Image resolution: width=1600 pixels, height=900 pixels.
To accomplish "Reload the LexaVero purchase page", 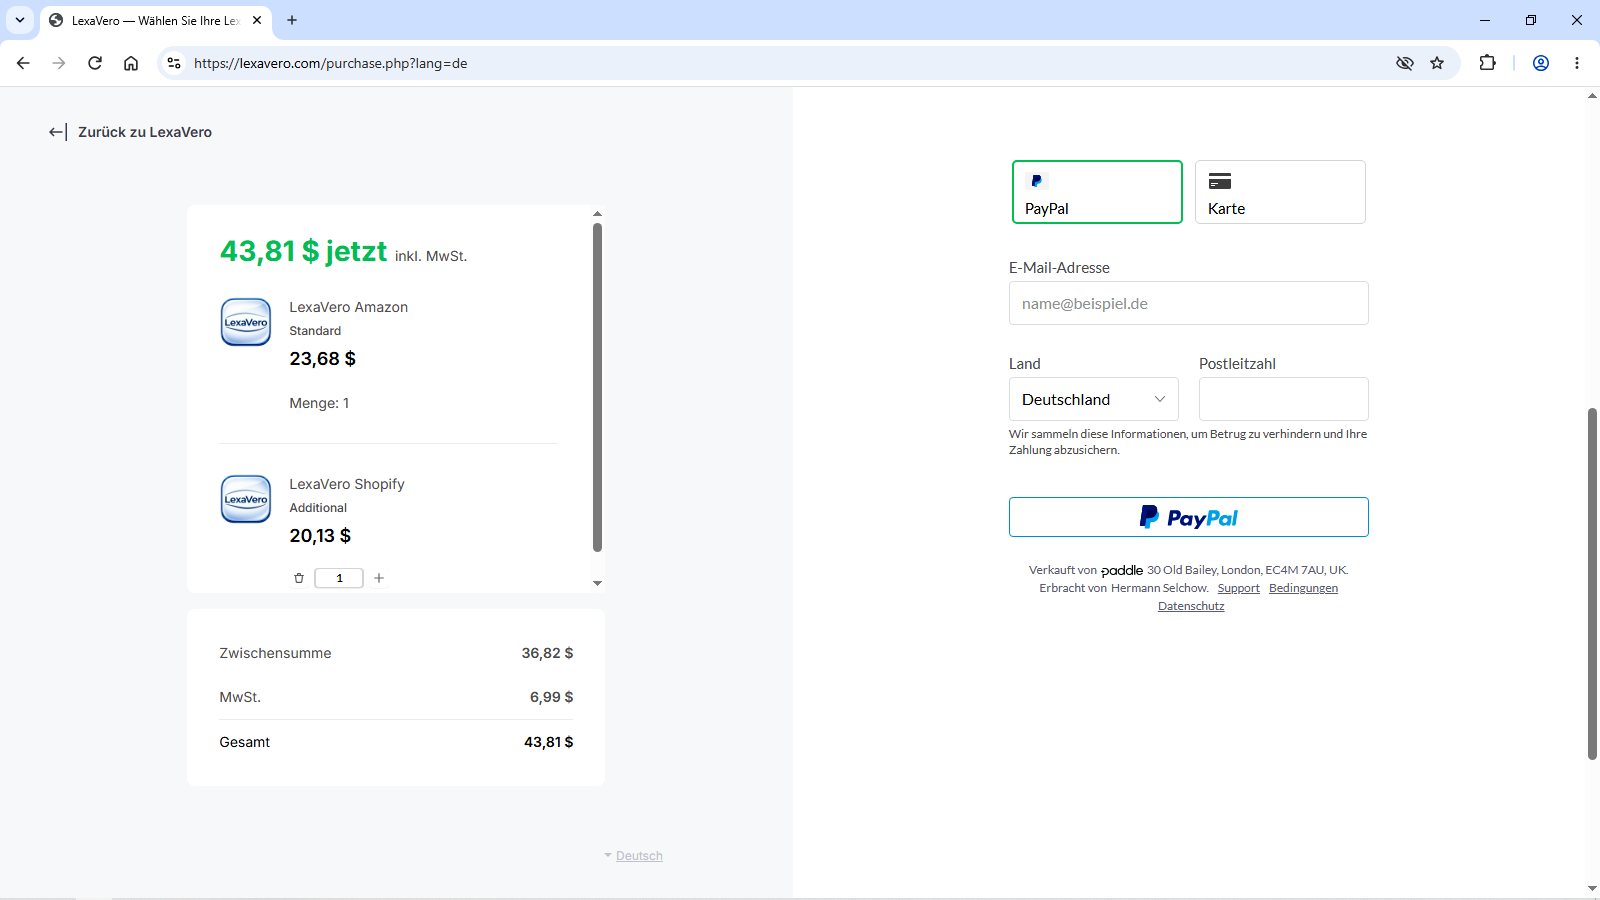I will tap(95, 63).
